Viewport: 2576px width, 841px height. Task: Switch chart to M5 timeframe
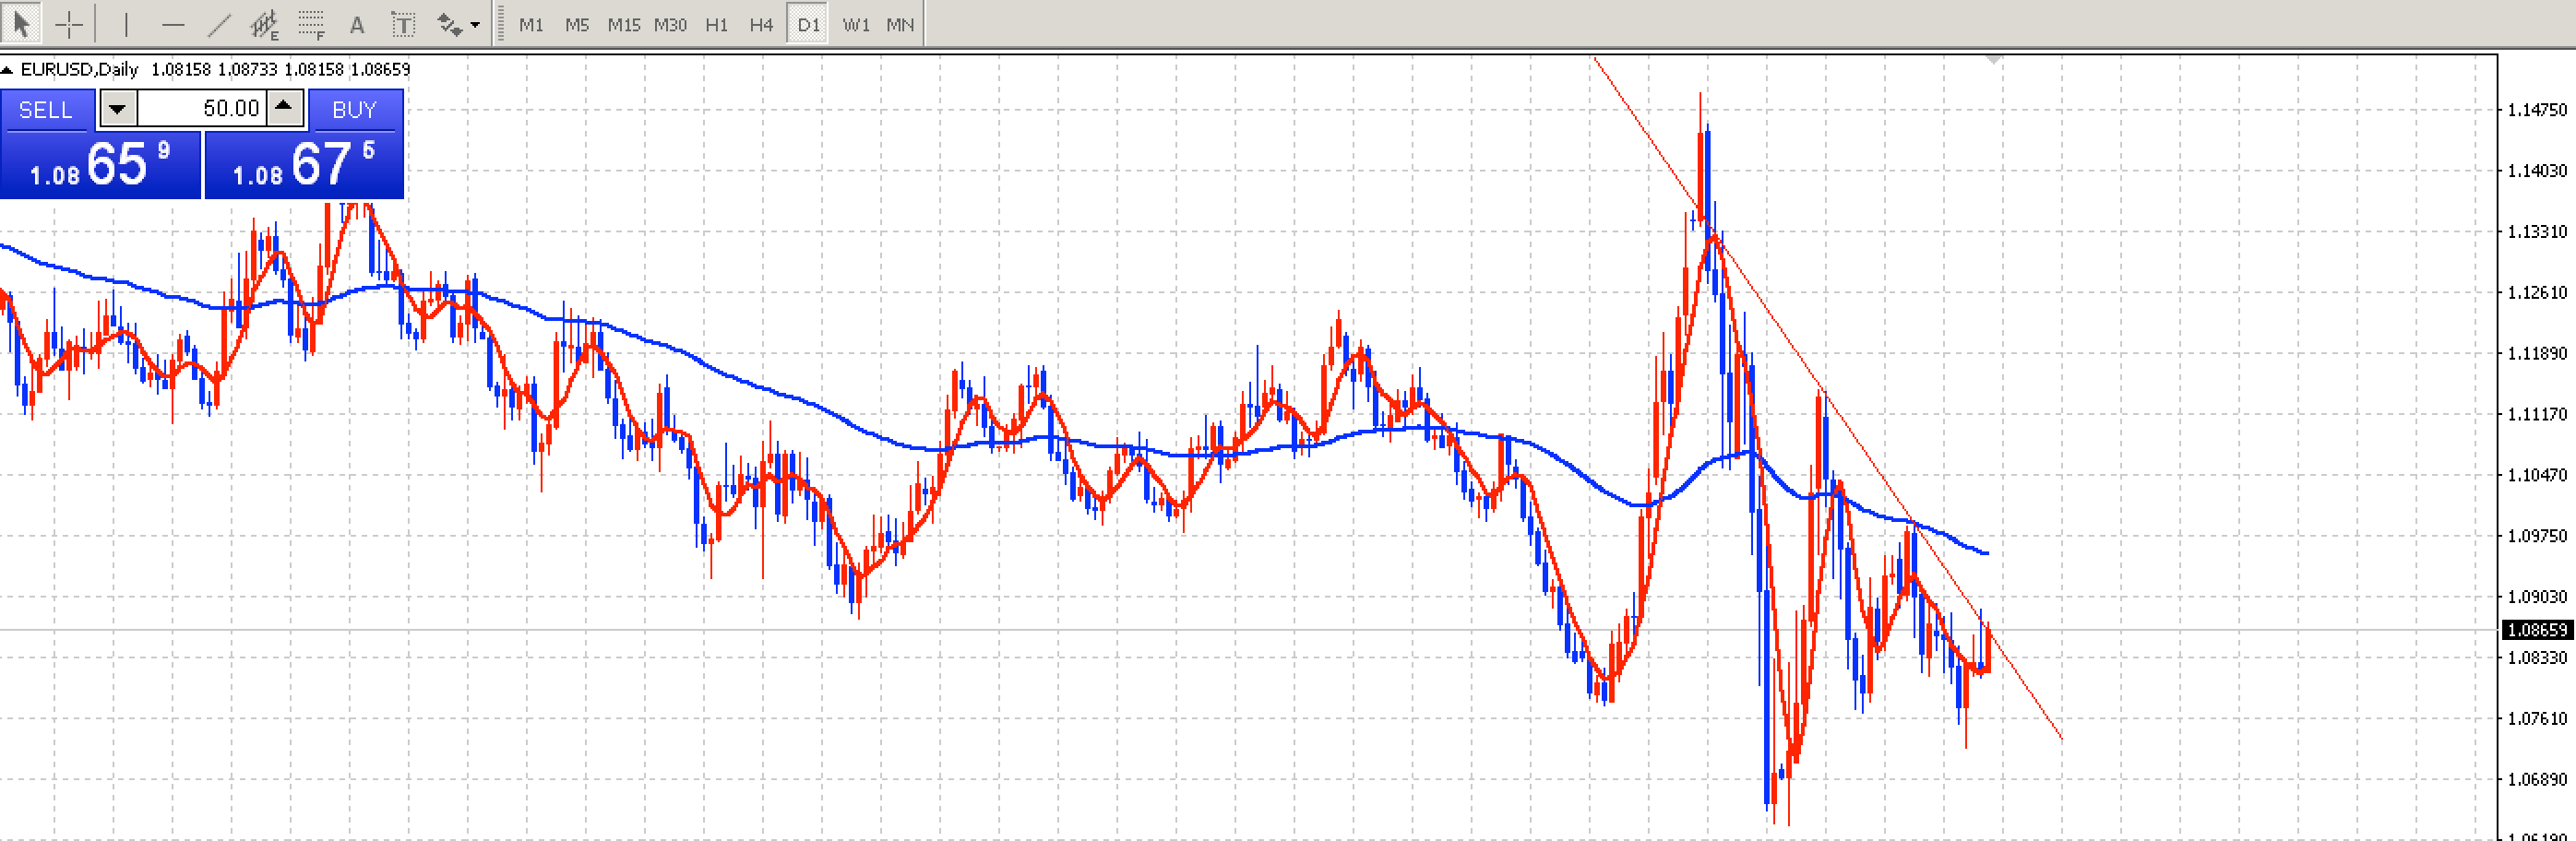click(x=577, y=24)
